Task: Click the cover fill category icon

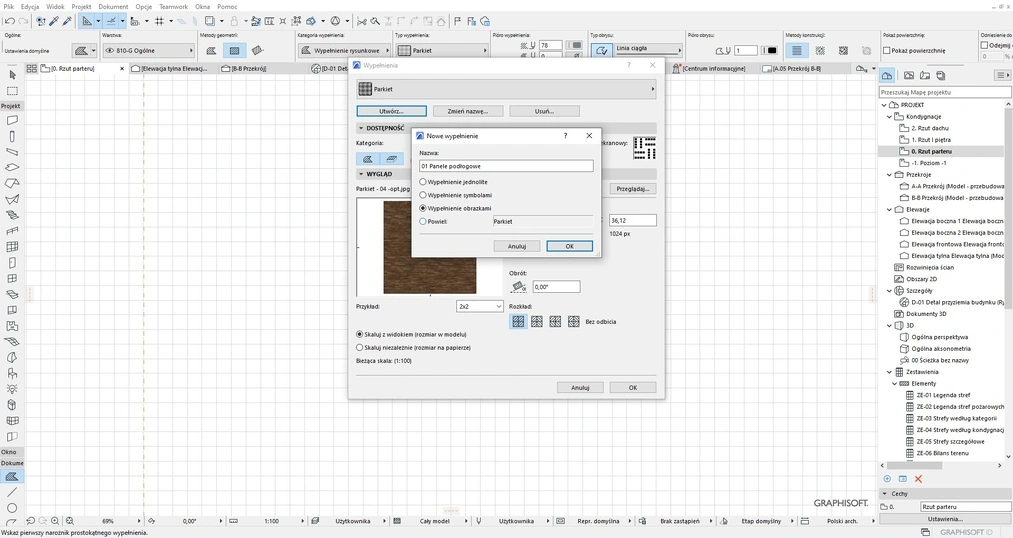Action: tap(392, 158)
